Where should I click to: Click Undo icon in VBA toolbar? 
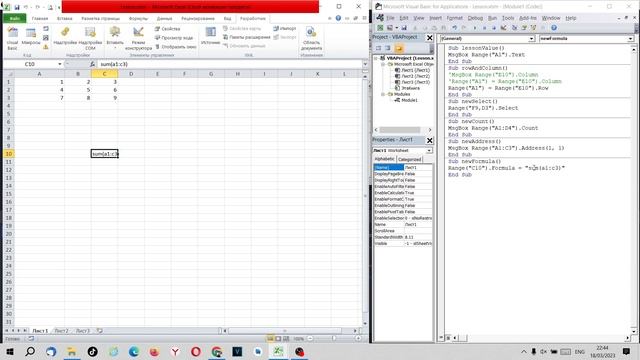coord(454,28)
